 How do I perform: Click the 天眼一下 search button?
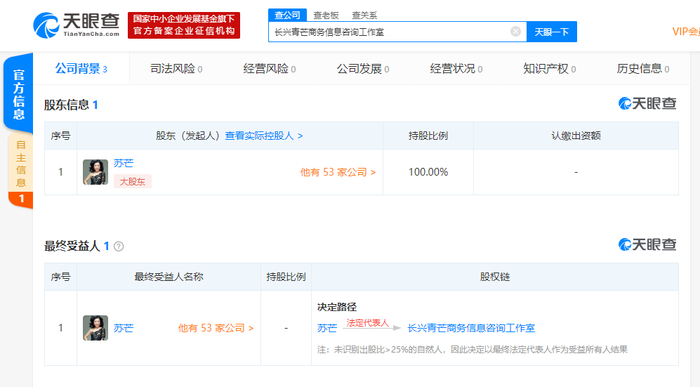pyautogui.click(x=552, y=32)
